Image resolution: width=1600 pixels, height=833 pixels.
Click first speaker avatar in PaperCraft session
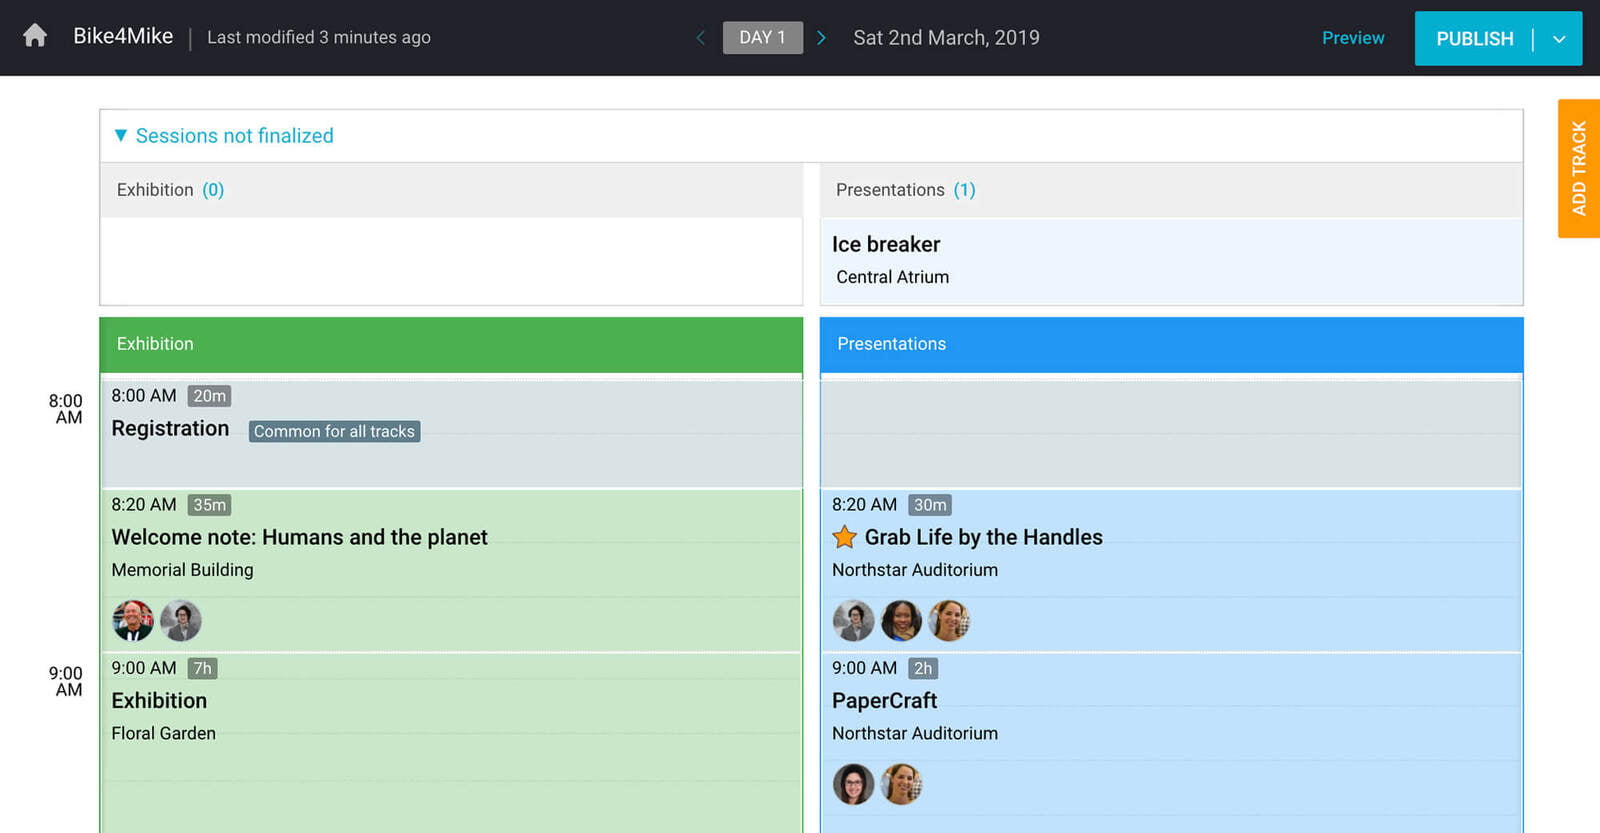(853, 784)
